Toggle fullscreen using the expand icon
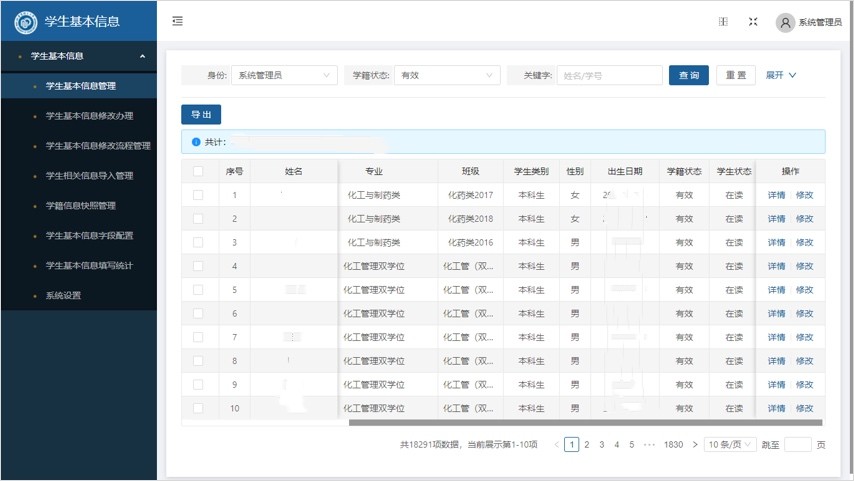 click(x=753, y=22)
